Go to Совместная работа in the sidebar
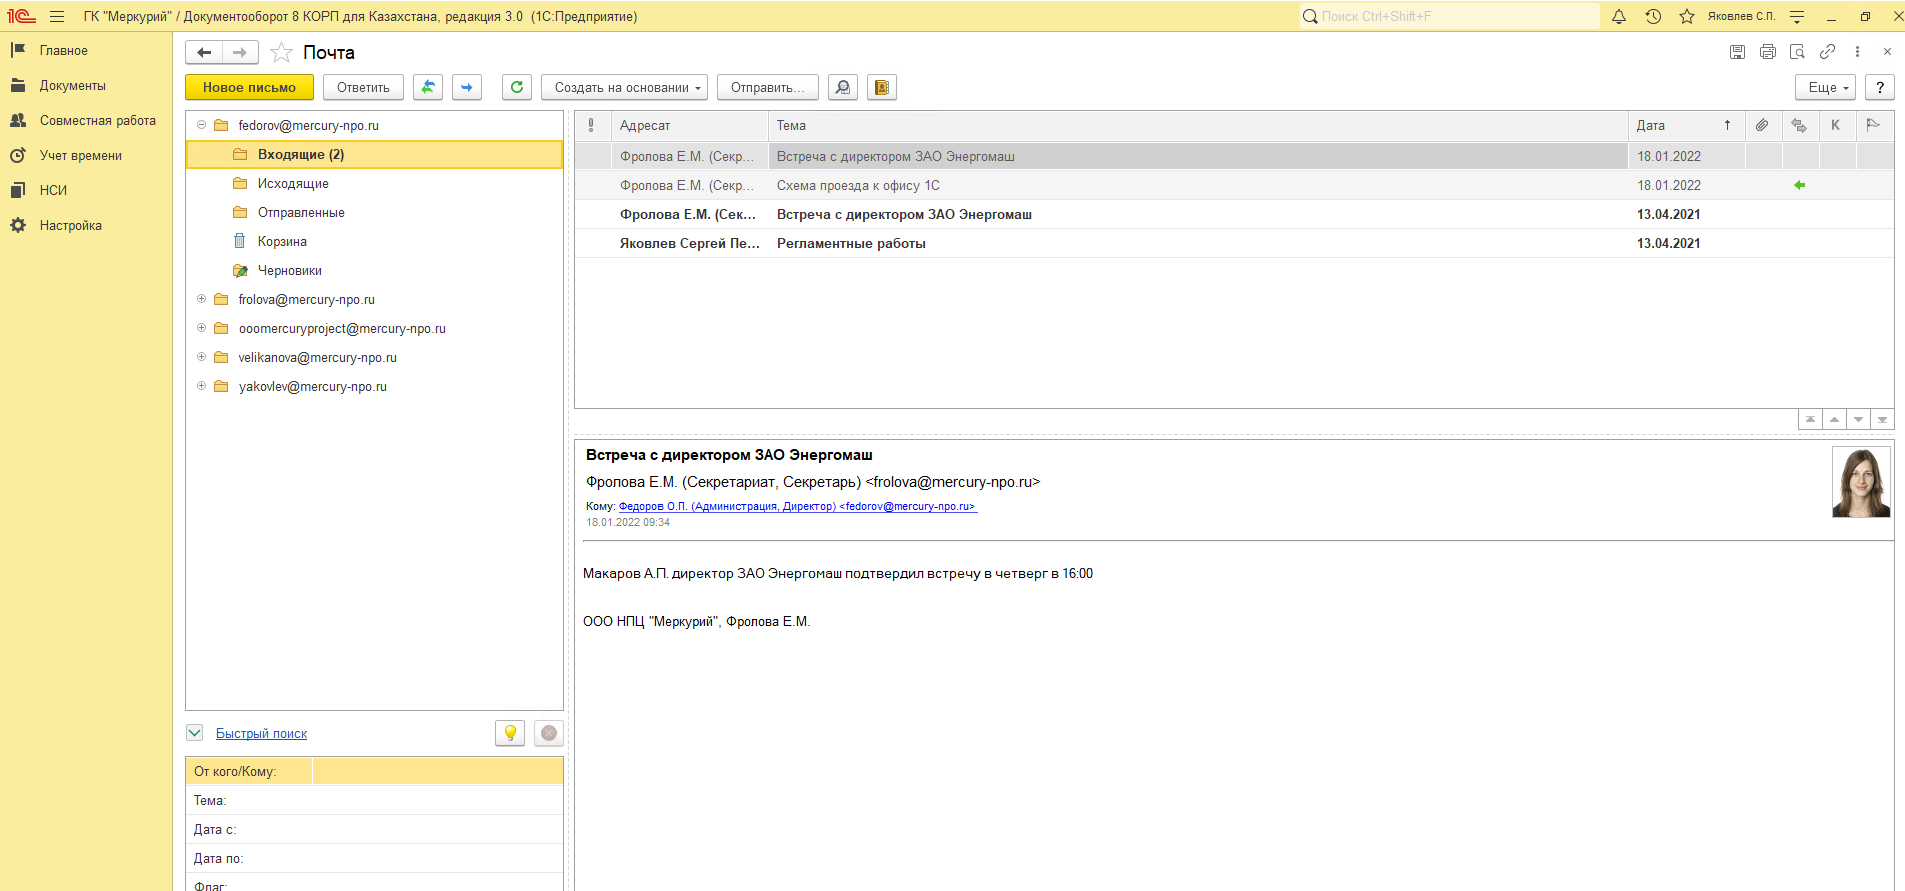This screenshot has width=1905, height=891. (x=97, y=121)
